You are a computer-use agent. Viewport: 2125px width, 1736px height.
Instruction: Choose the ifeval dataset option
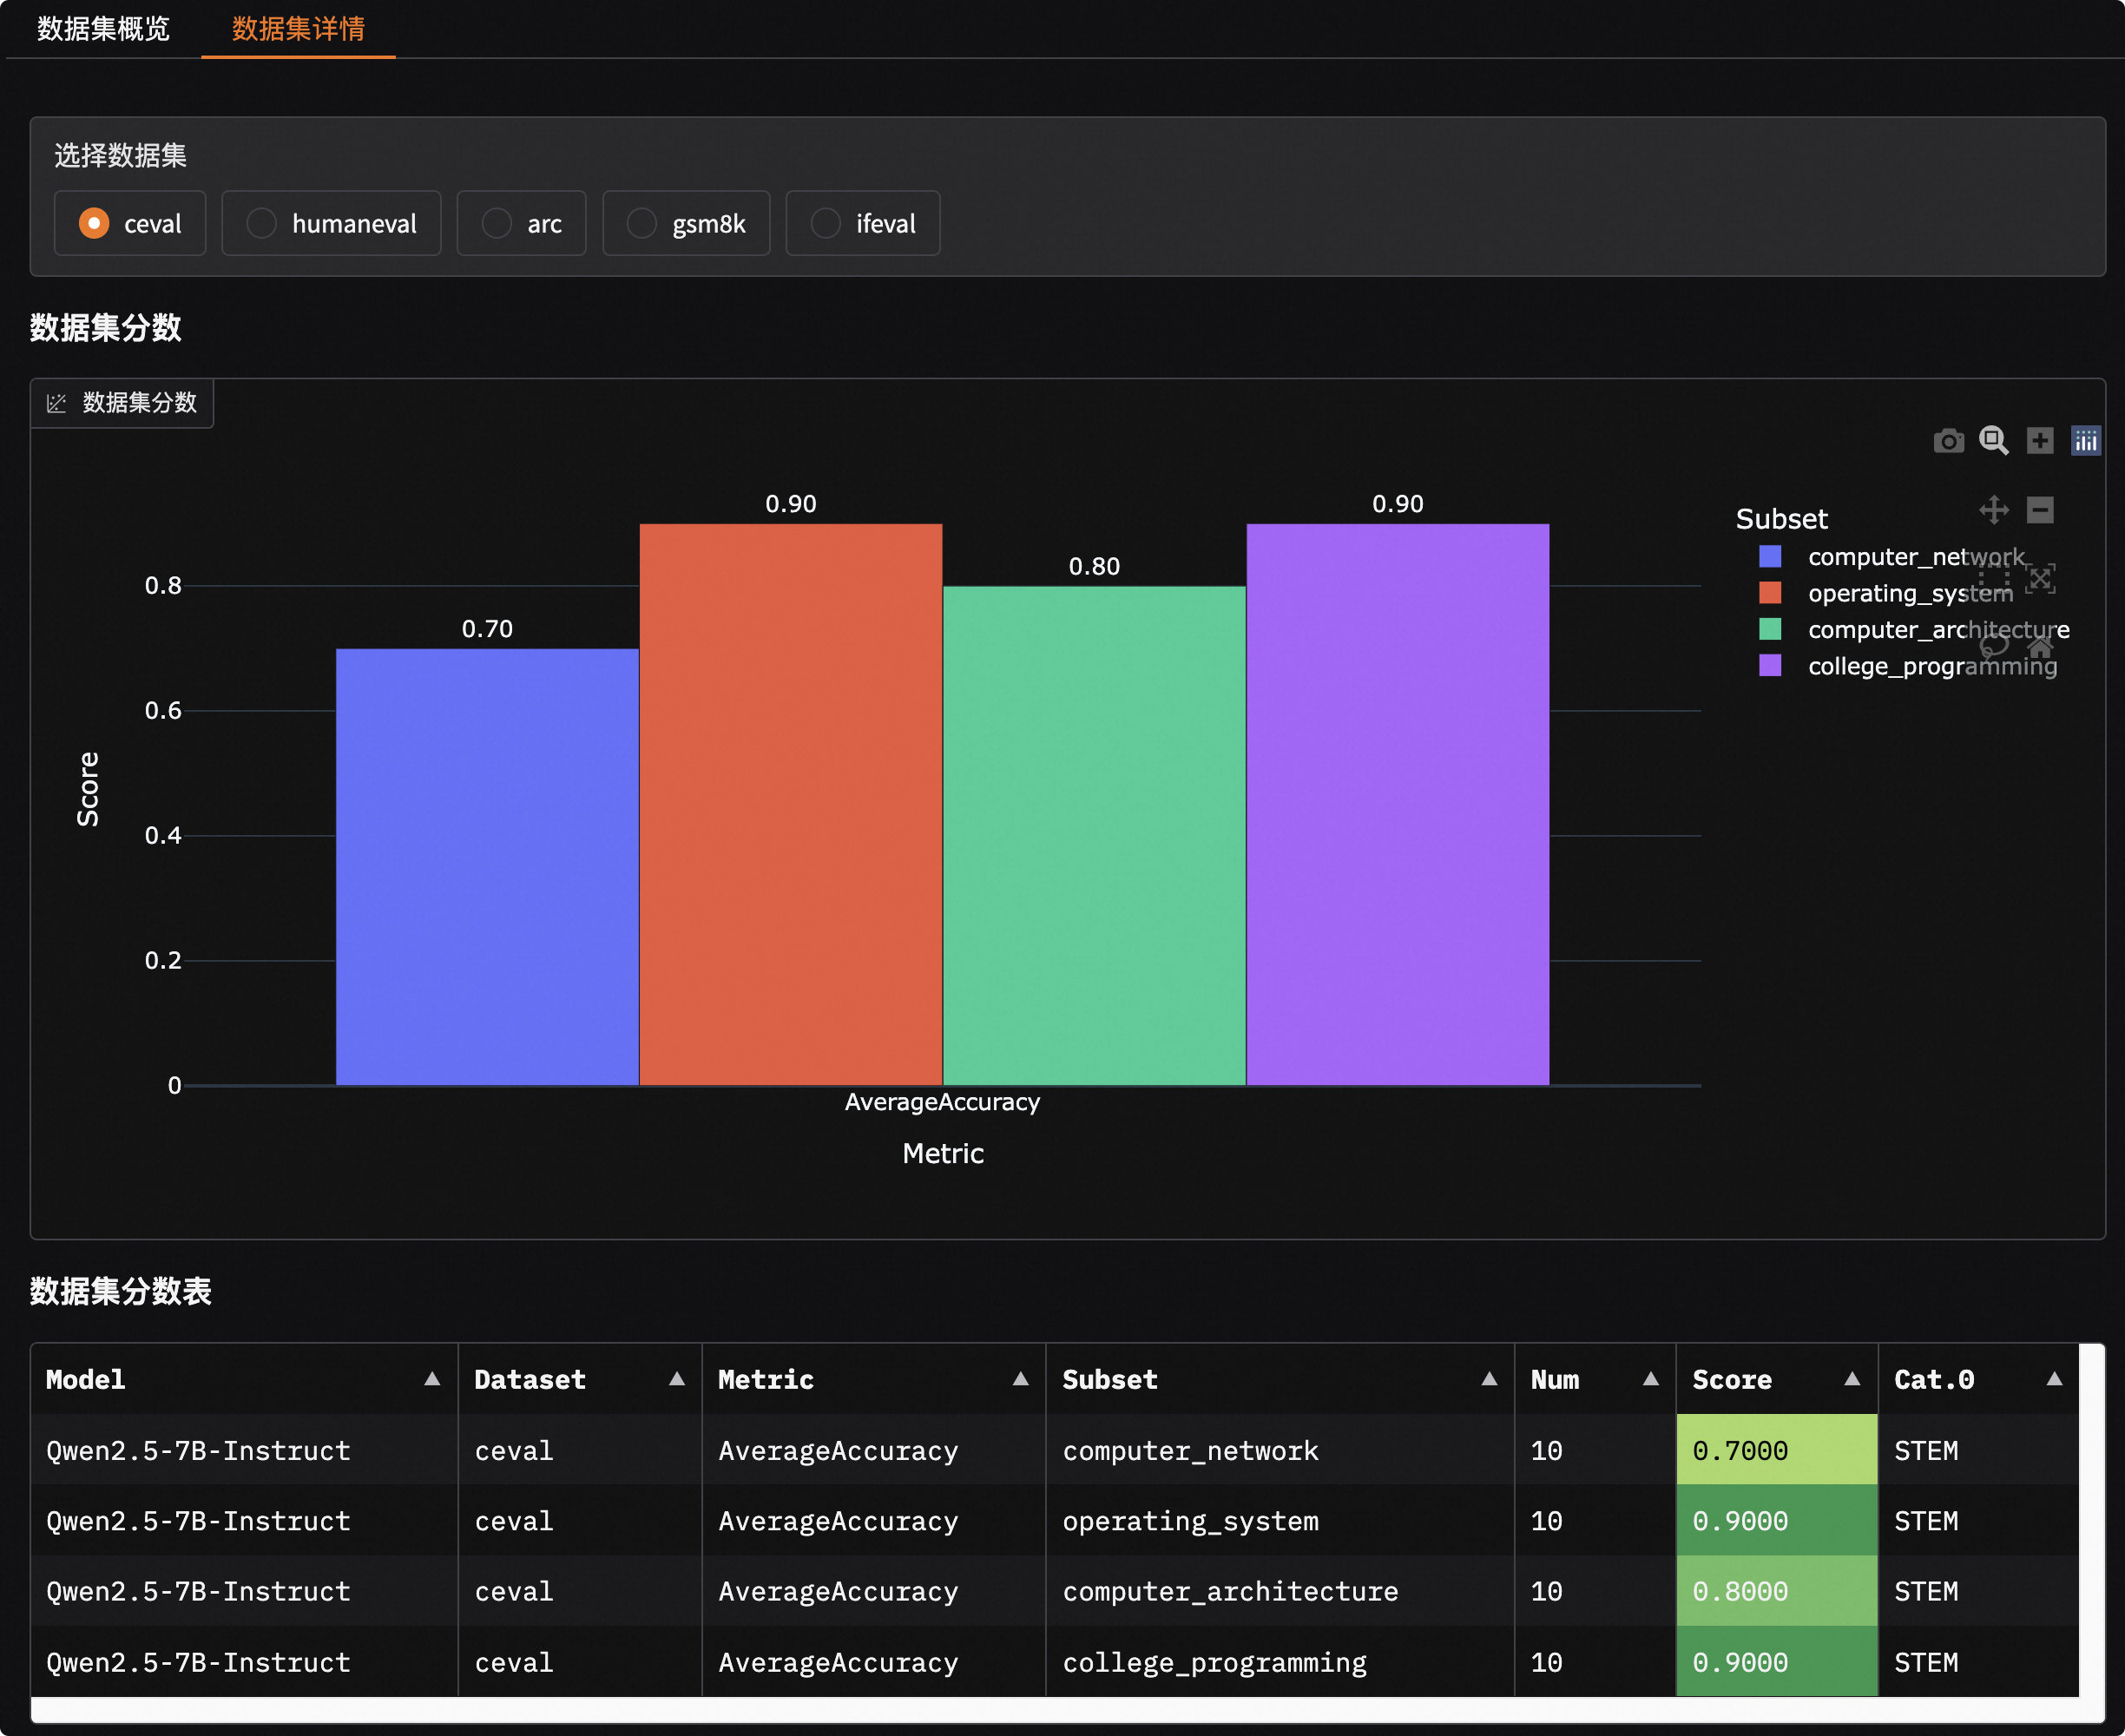[x=826, y=223]
